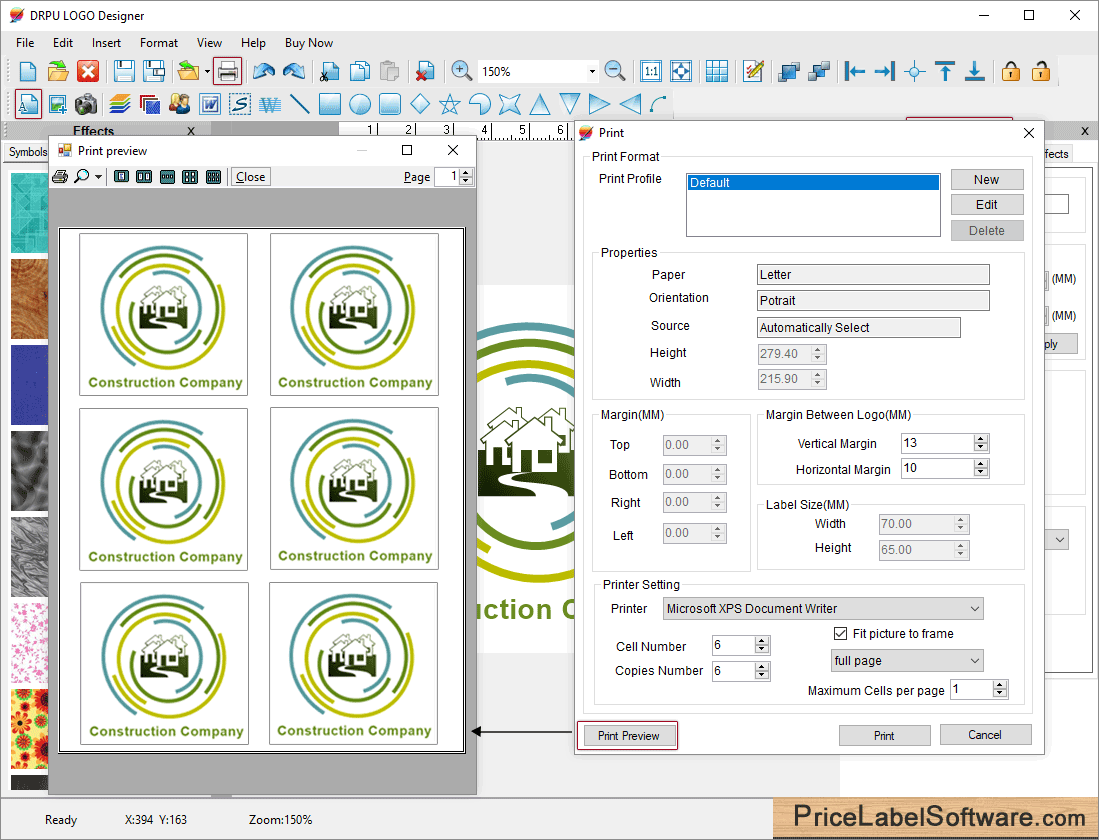The width and height of the screenshot is (1099, 840).
Task: Open file using the folder icon
Action: click(x=57, y=72)
